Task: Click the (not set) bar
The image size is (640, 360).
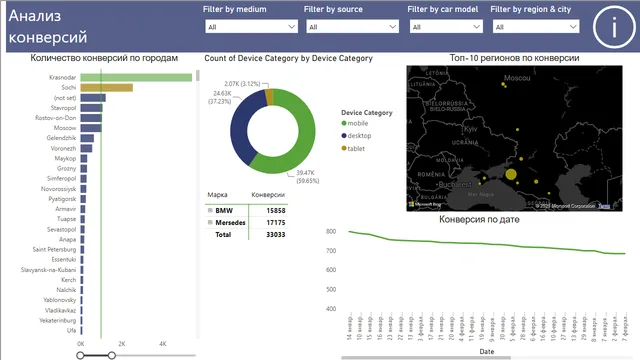Action: pyautogui.click(x=93, y=98)
